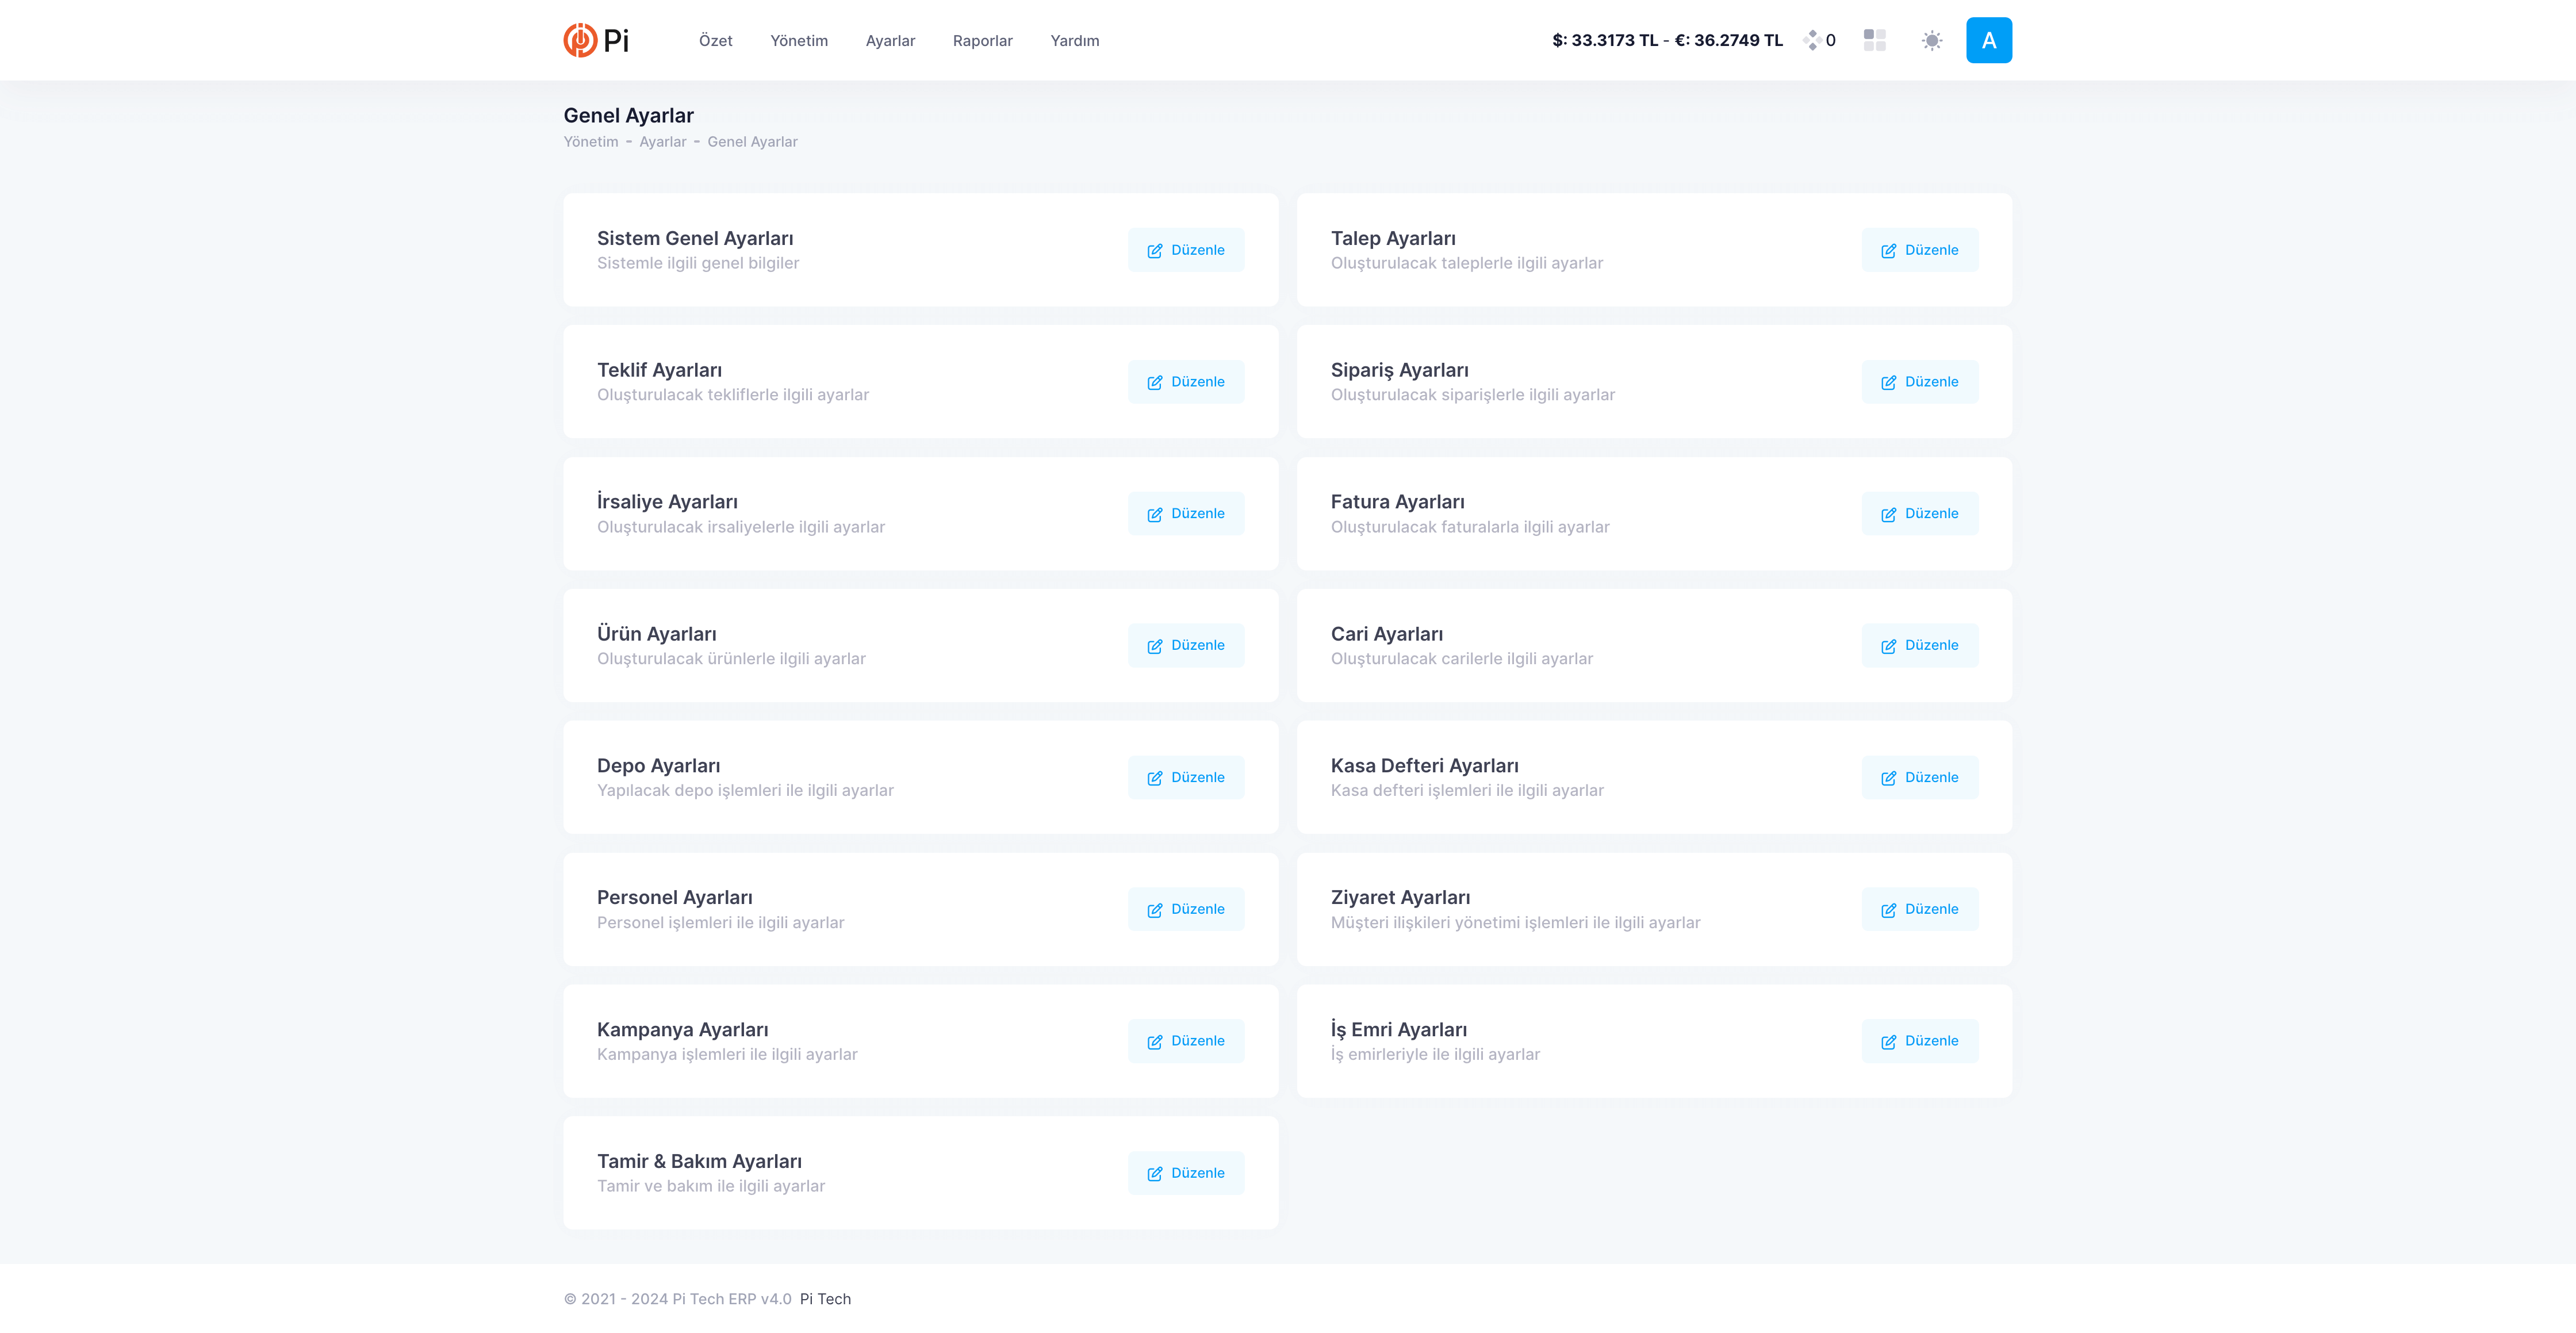Open the Yönetim menu

point(798,41)
